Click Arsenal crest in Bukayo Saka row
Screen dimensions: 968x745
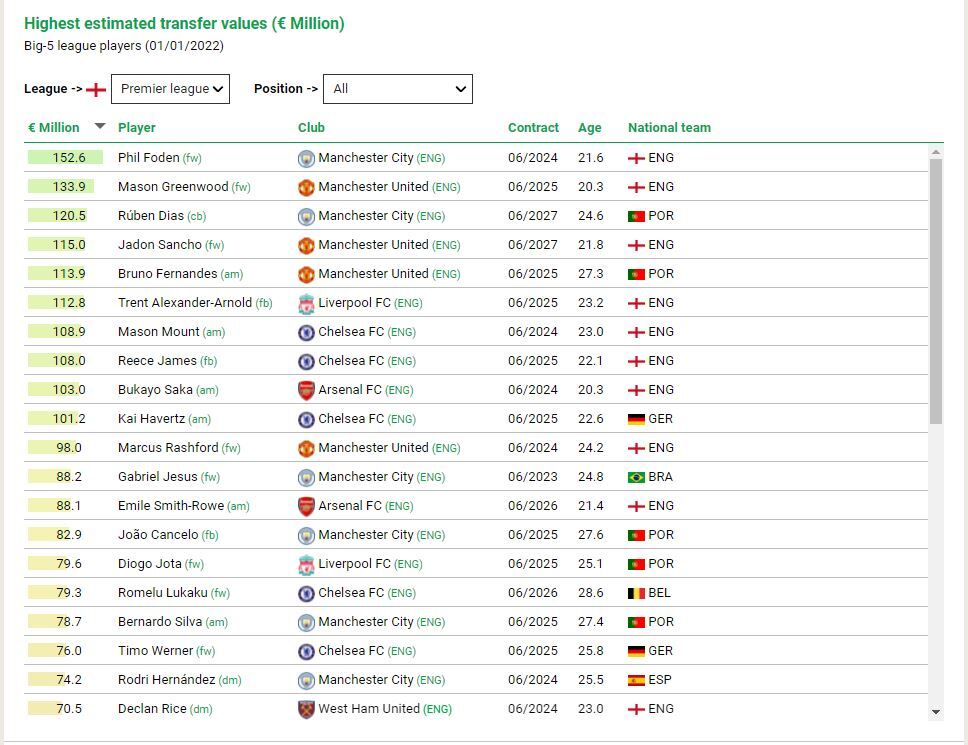pos(306,390)
